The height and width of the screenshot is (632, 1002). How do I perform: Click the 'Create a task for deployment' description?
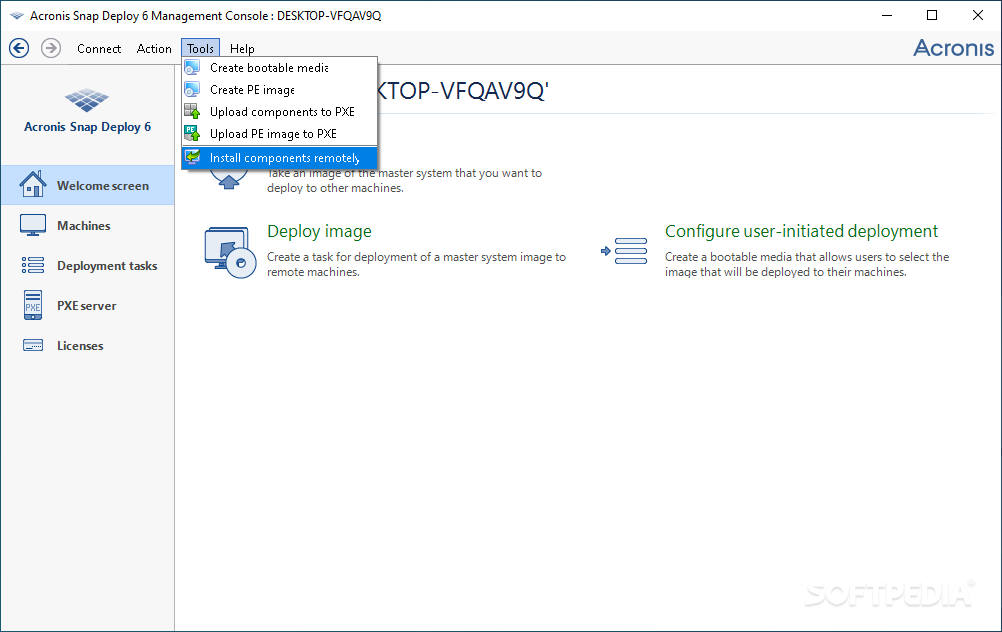coord(416,264)
